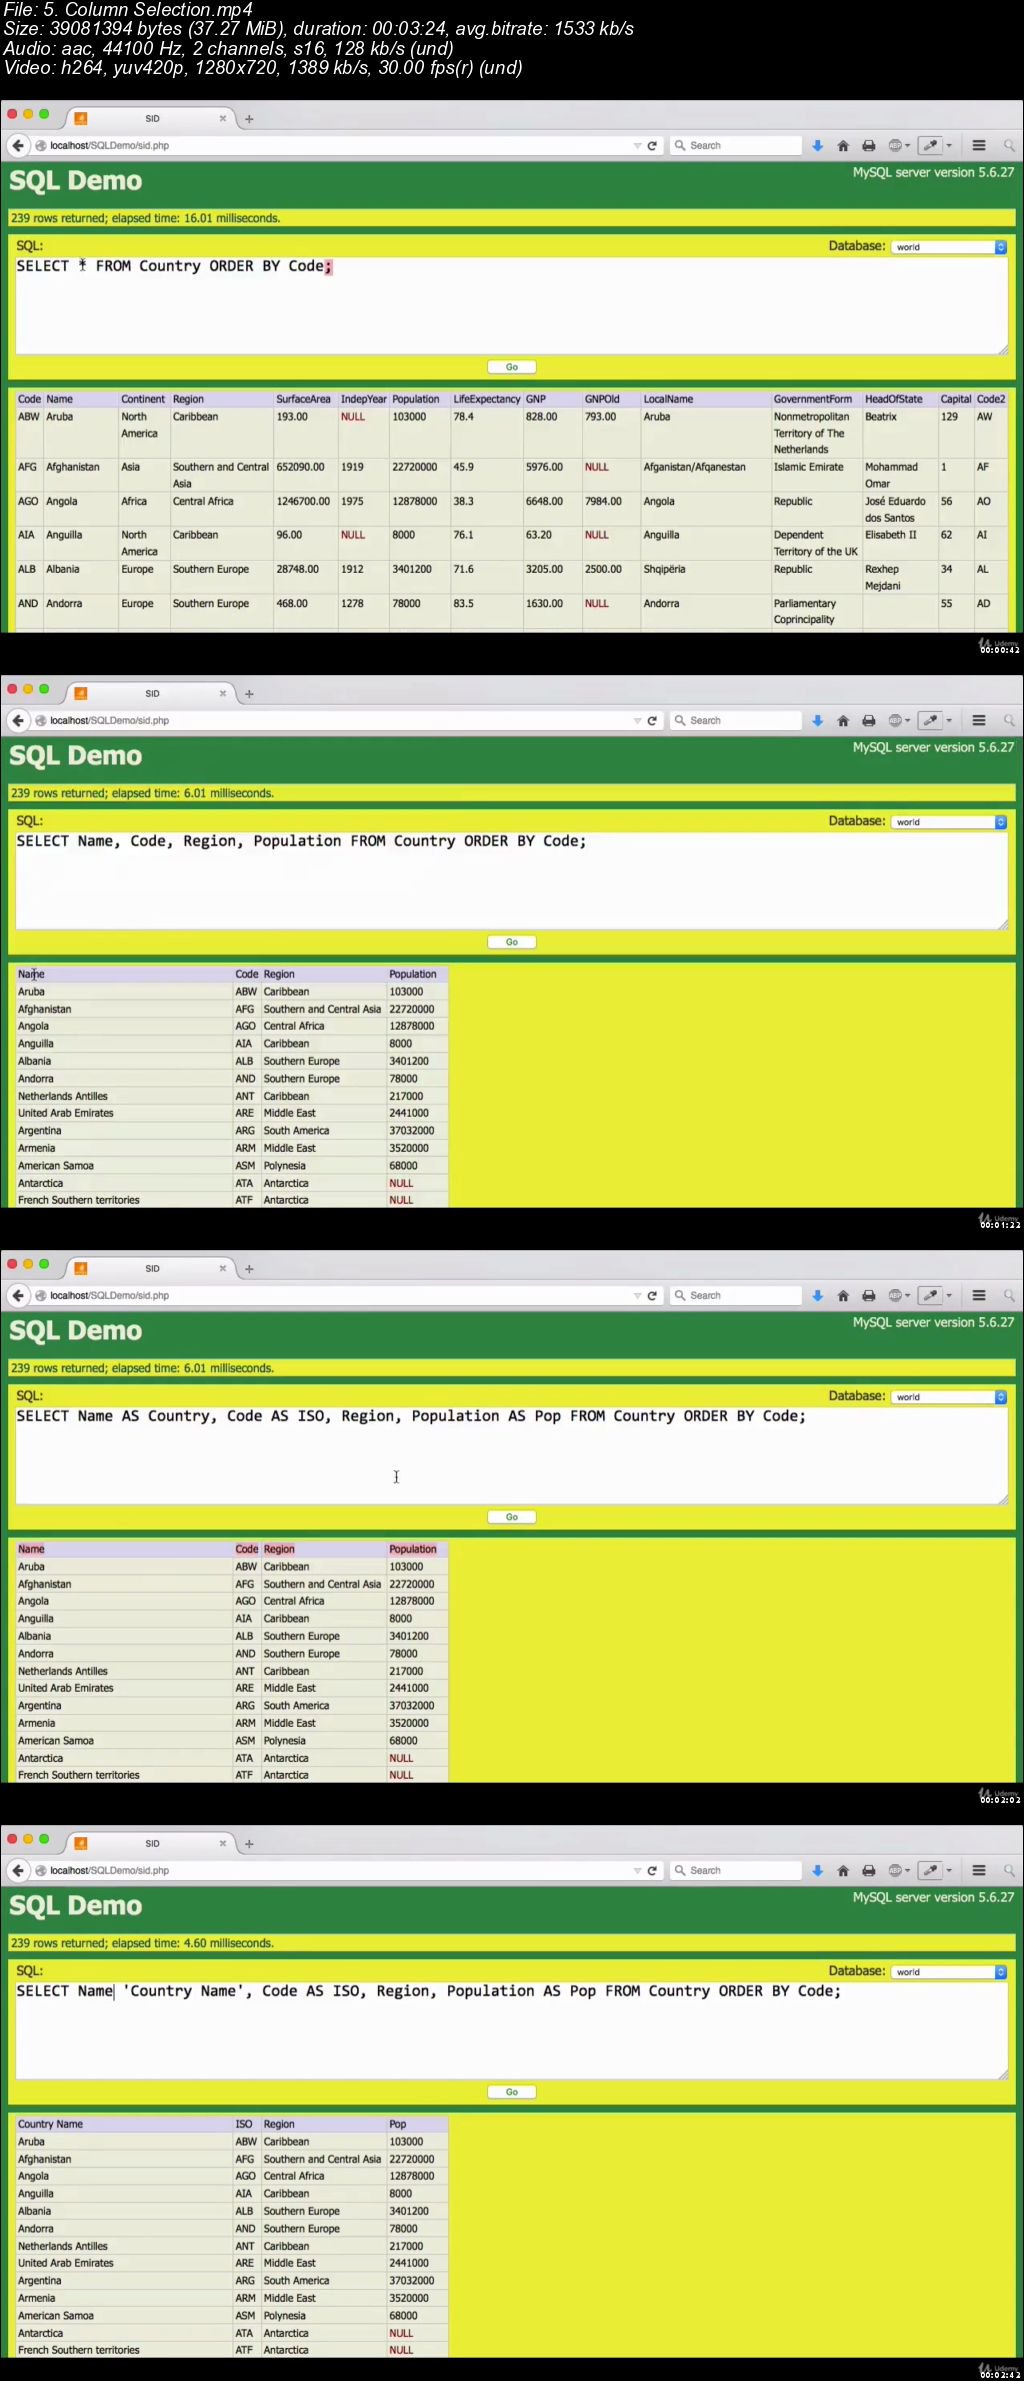Open hamburger menu in 'Name, Code, Region' query window
The image size is (1024, 2381).
pos(979,720)
